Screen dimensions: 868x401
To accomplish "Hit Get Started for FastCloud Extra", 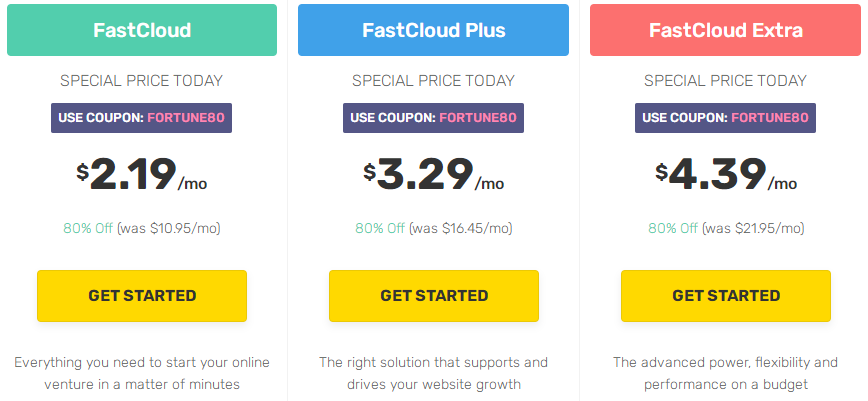I will pos(725,295).
